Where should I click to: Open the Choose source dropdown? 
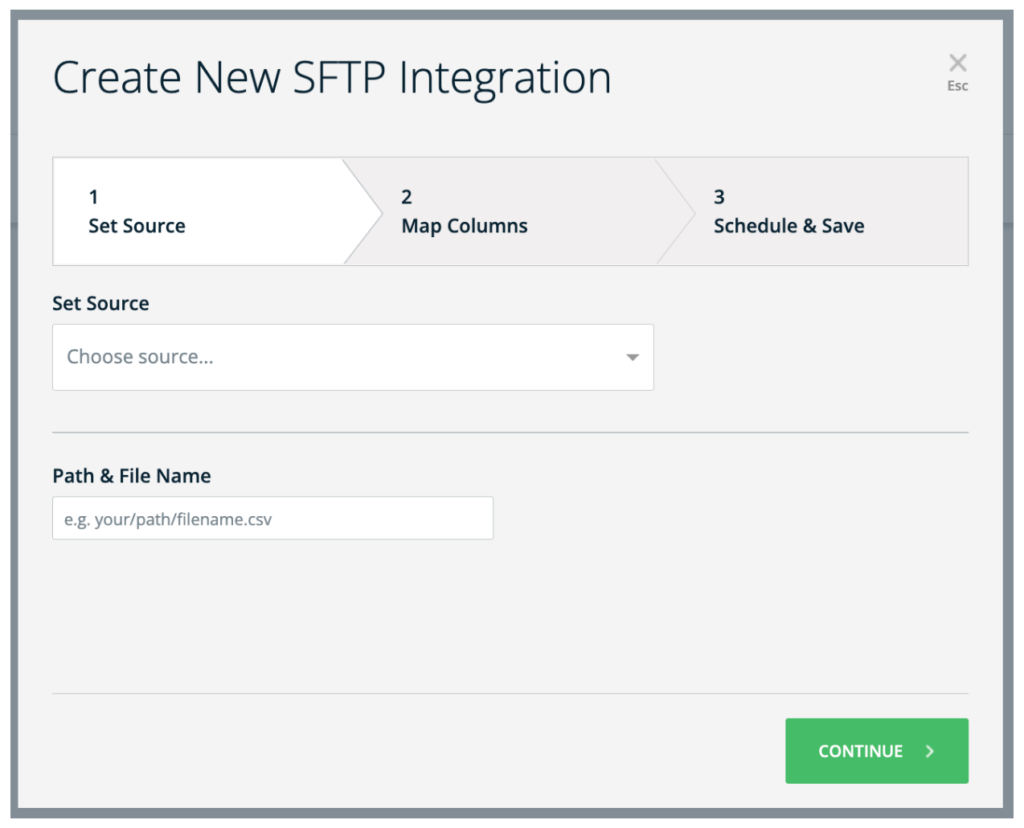click(352, 357)
